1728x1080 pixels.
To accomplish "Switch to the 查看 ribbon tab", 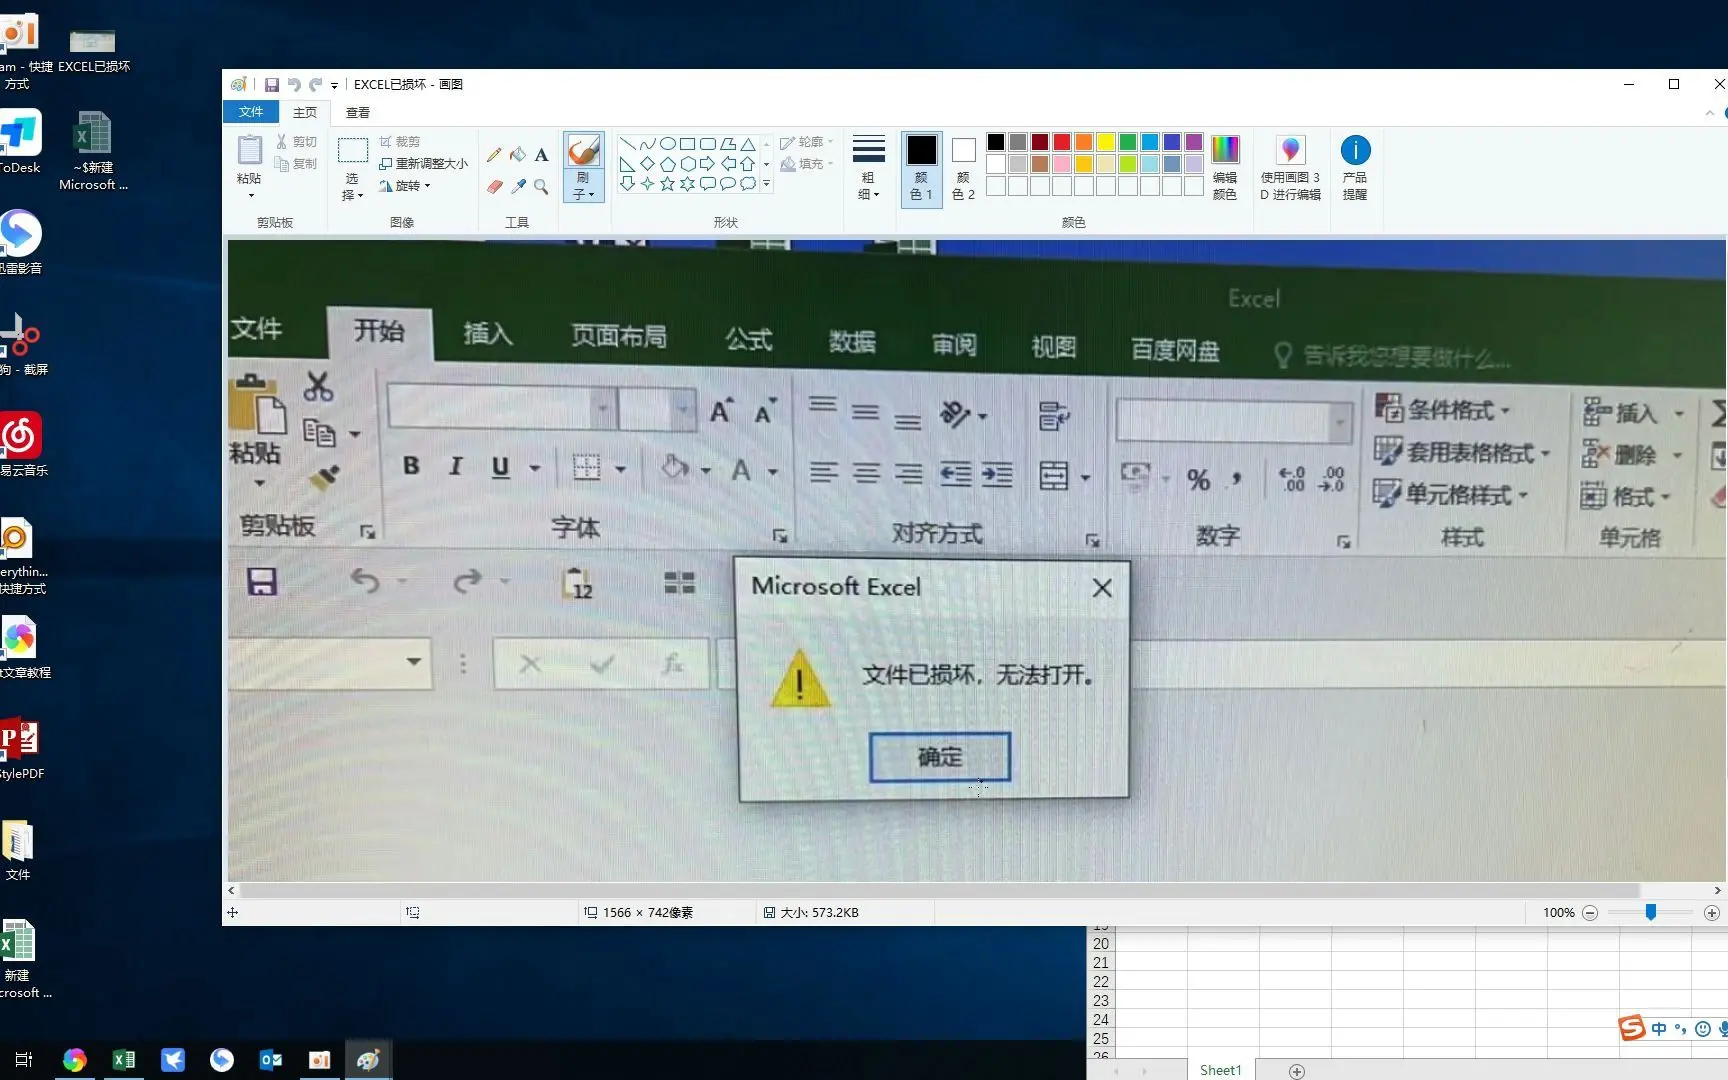I will (358, 113).
